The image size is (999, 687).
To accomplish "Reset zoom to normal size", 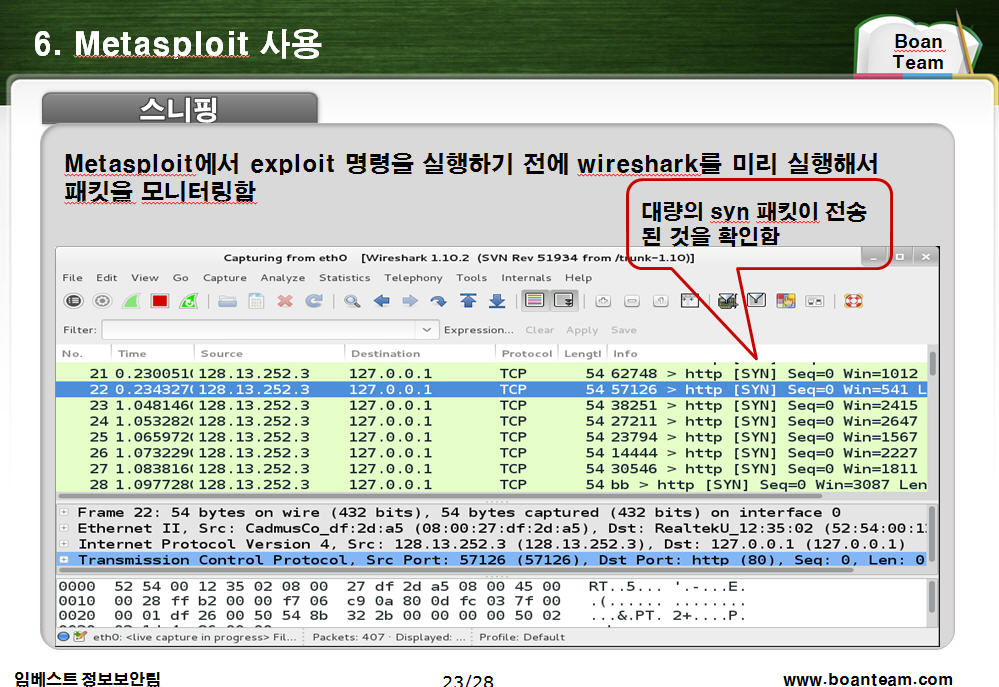I will (661, 301).
